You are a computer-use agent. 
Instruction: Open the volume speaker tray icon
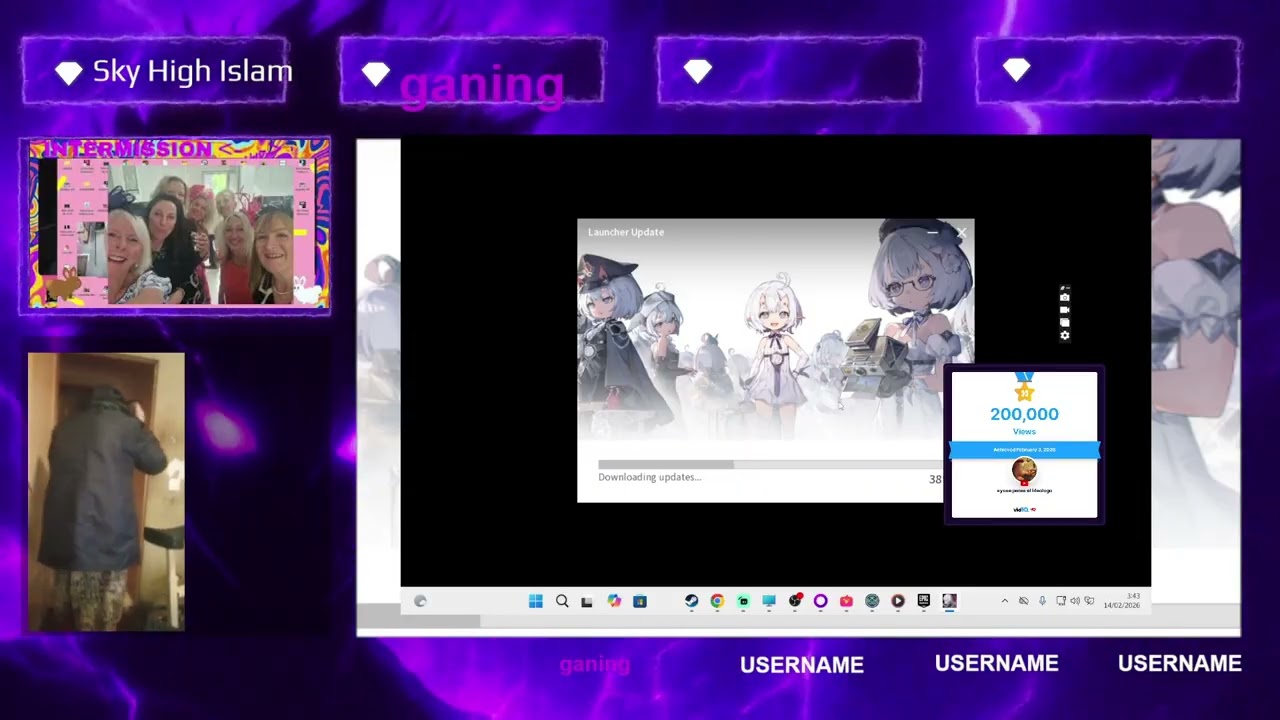pyautogui.click(x=1075, y=601)
